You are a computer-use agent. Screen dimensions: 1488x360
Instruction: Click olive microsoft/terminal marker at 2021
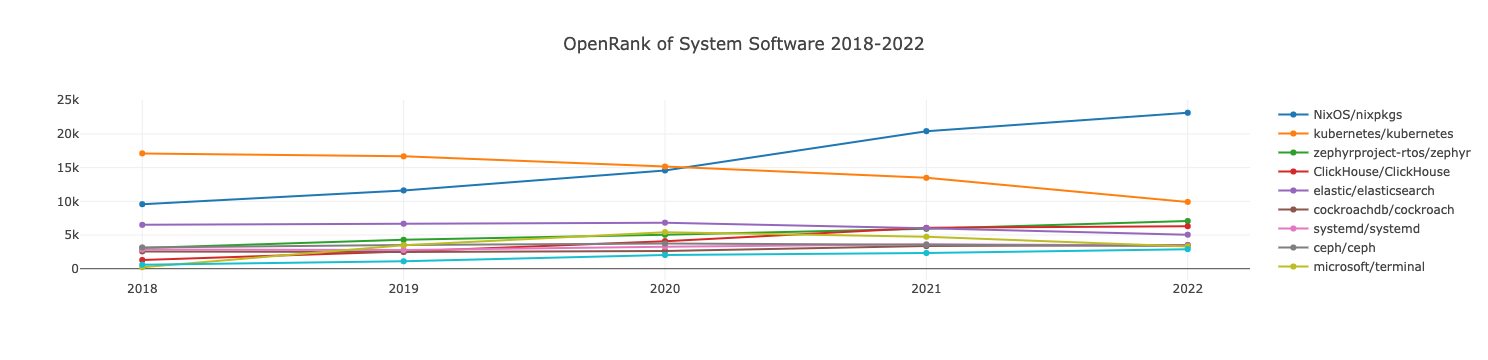(926, 237)
